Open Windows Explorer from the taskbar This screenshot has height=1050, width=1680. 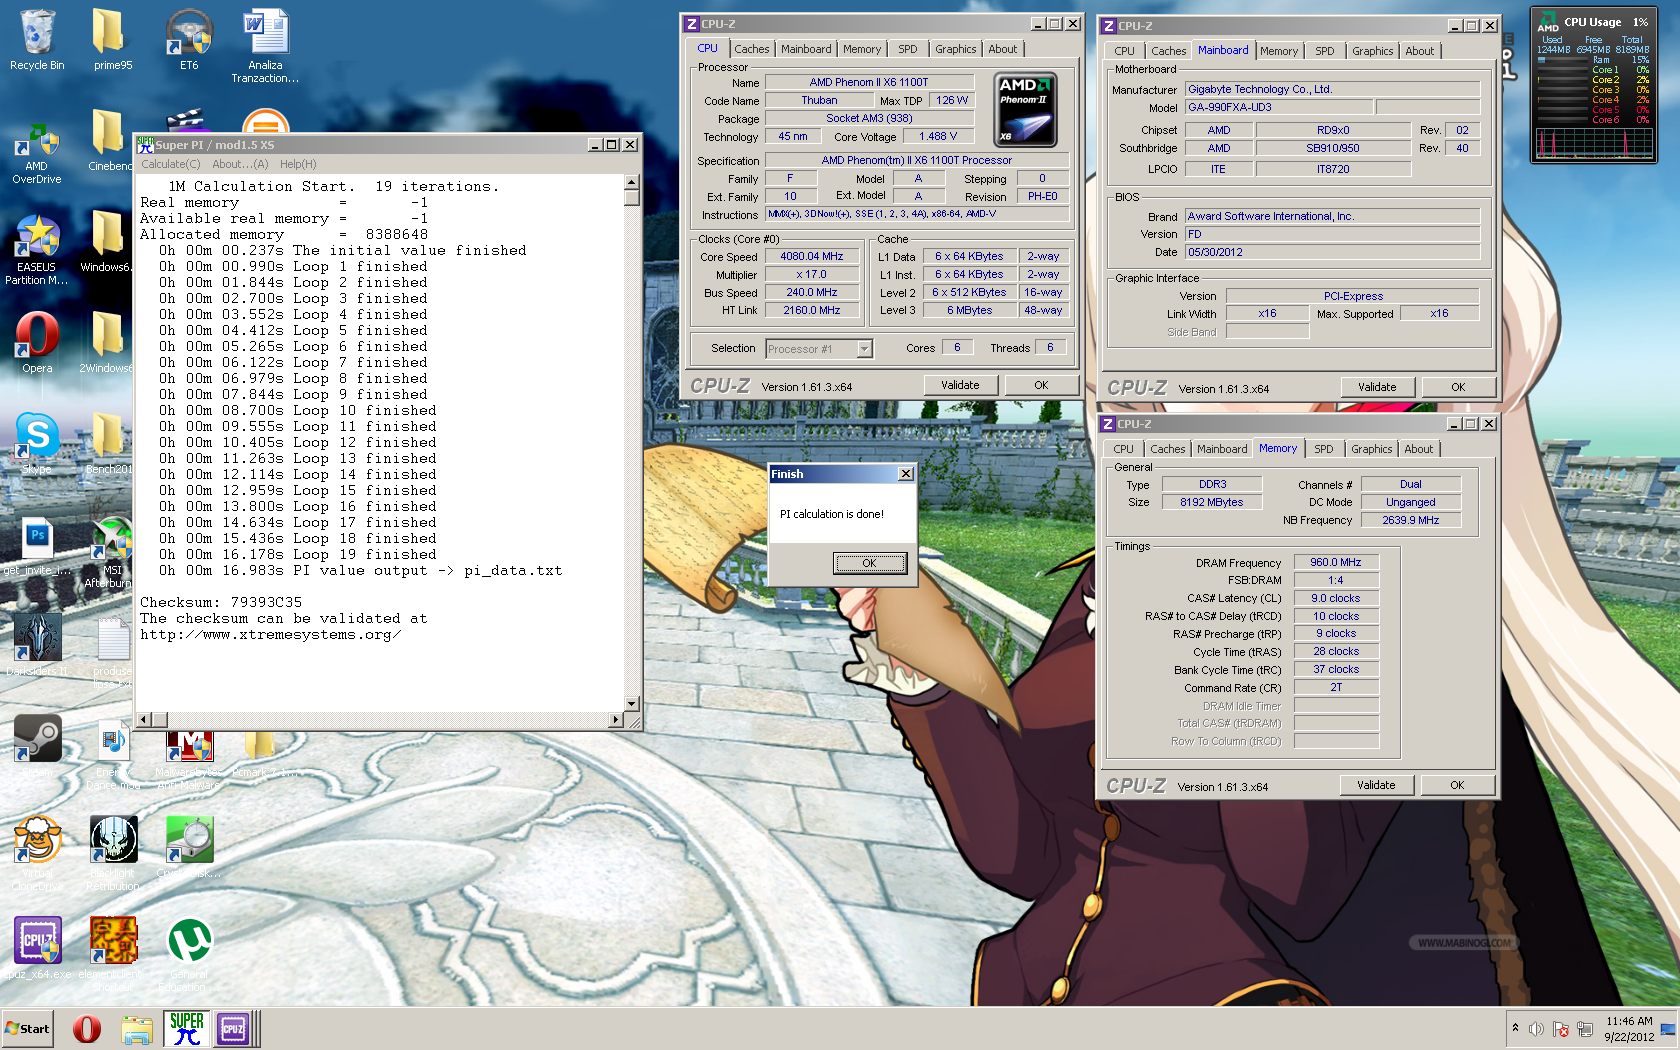coord(137,1029)
